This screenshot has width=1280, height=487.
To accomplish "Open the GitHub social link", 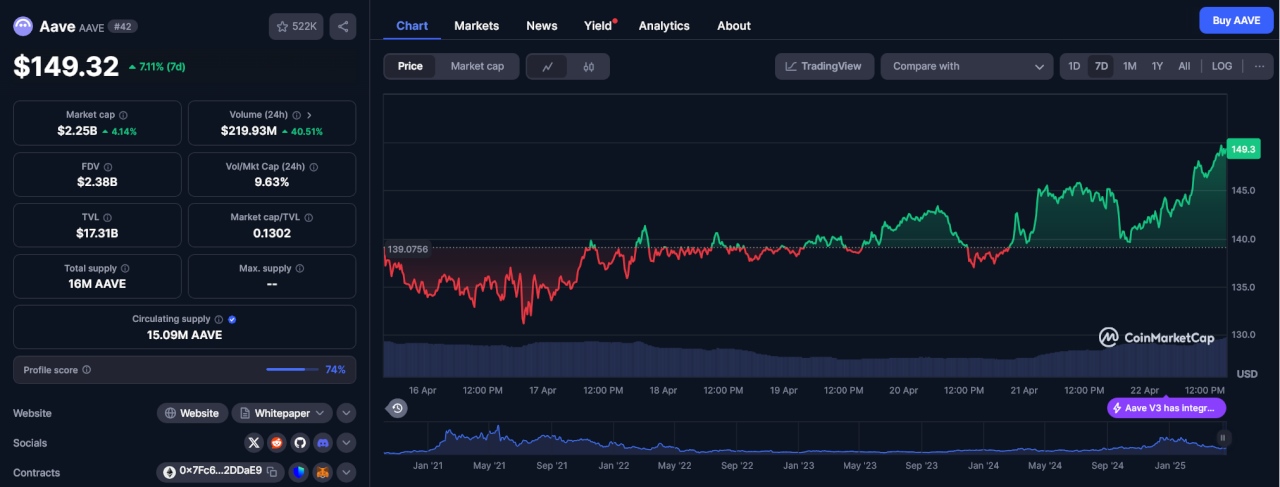I will [x=300, y=442].
